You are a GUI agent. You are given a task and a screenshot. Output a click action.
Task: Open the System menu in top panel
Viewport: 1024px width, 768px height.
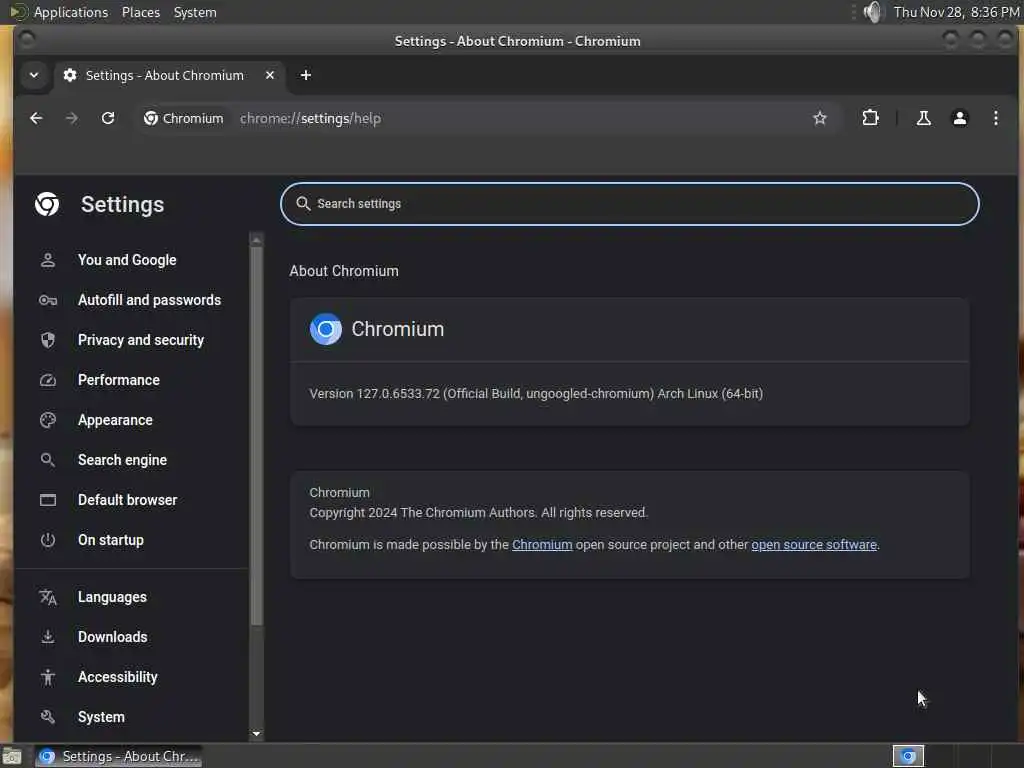point(195,12)
